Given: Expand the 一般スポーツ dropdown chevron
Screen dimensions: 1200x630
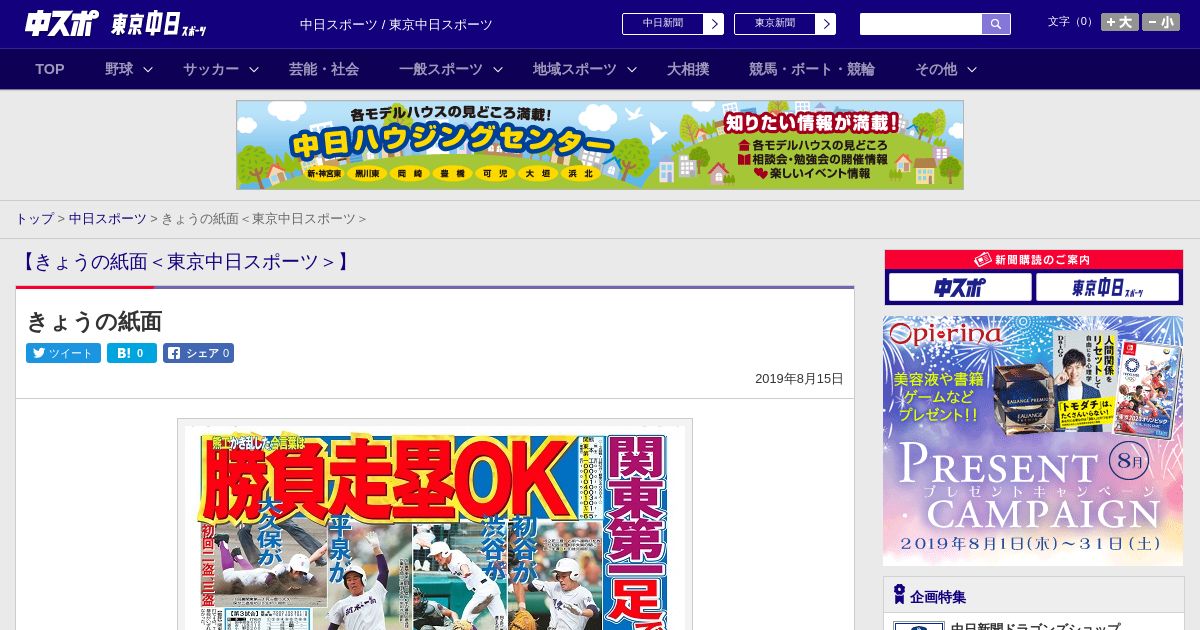Looking at the screenshot, I should point(498,69).
